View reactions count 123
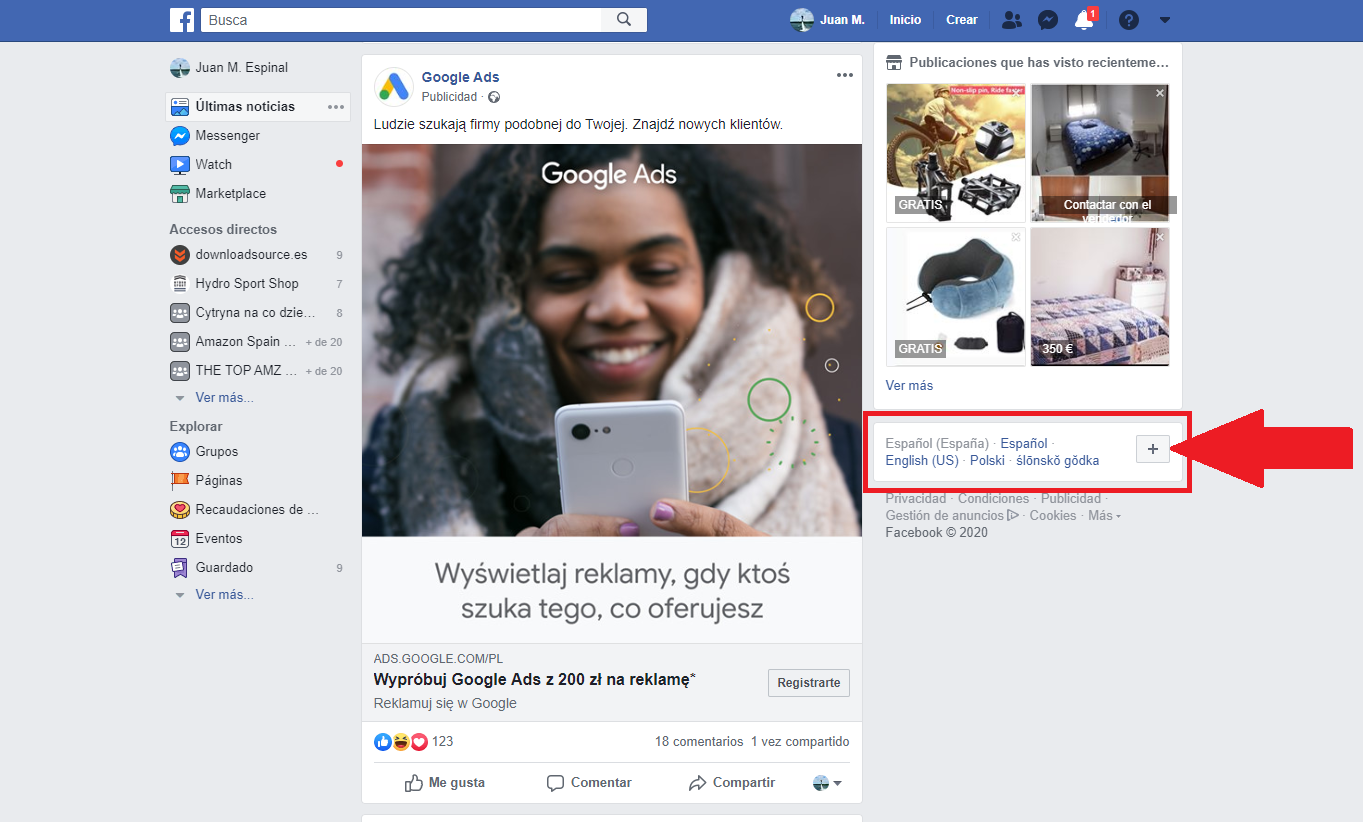The height and width of the screenshot is (822, 1363). tap(442, 742)
